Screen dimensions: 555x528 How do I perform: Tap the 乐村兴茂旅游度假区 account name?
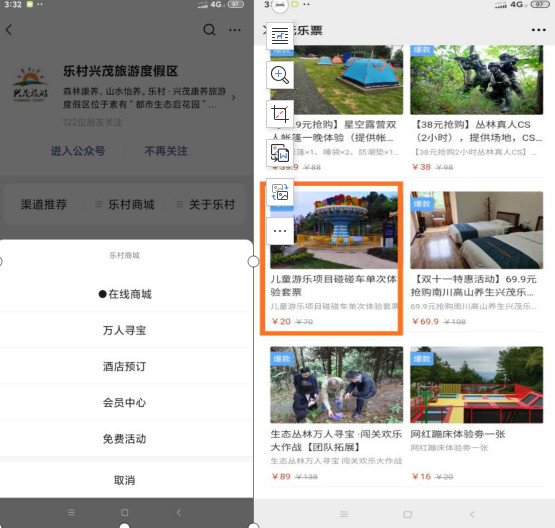pos(120,71)
